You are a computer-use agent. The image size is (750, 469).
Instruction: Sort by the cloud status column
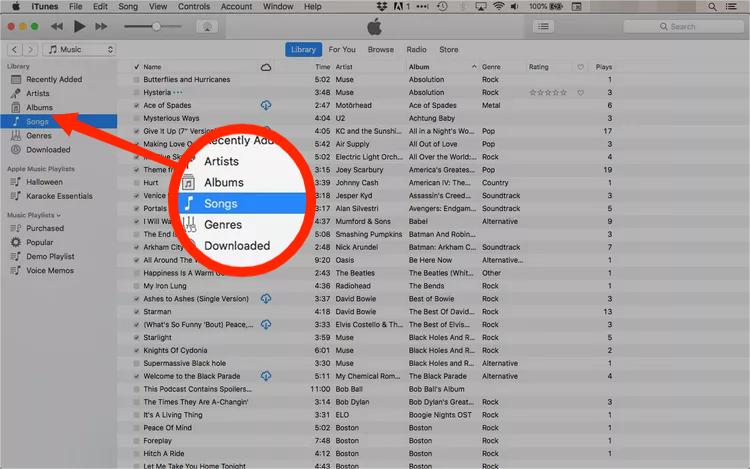266,67
